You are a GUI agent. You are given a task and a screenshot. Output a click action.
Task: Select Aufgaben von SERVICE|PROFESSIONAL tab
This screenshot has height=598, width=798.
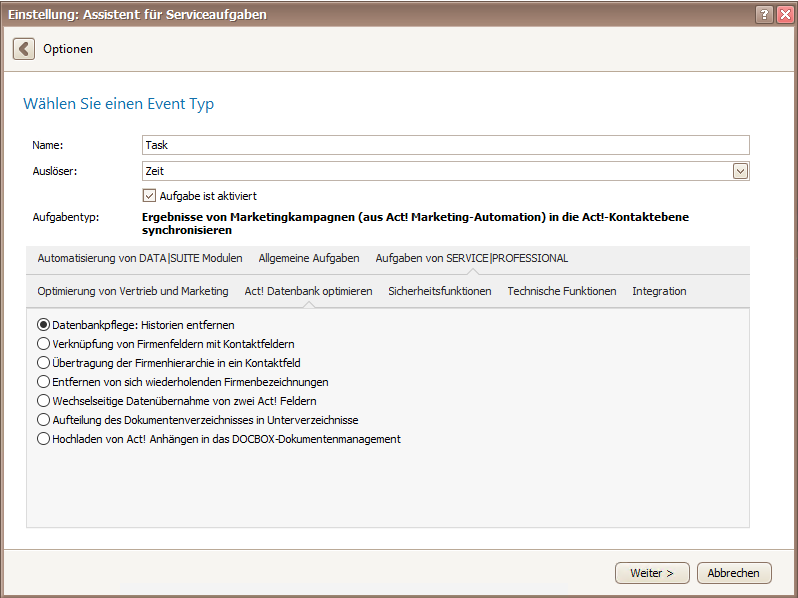pos(472,259)
